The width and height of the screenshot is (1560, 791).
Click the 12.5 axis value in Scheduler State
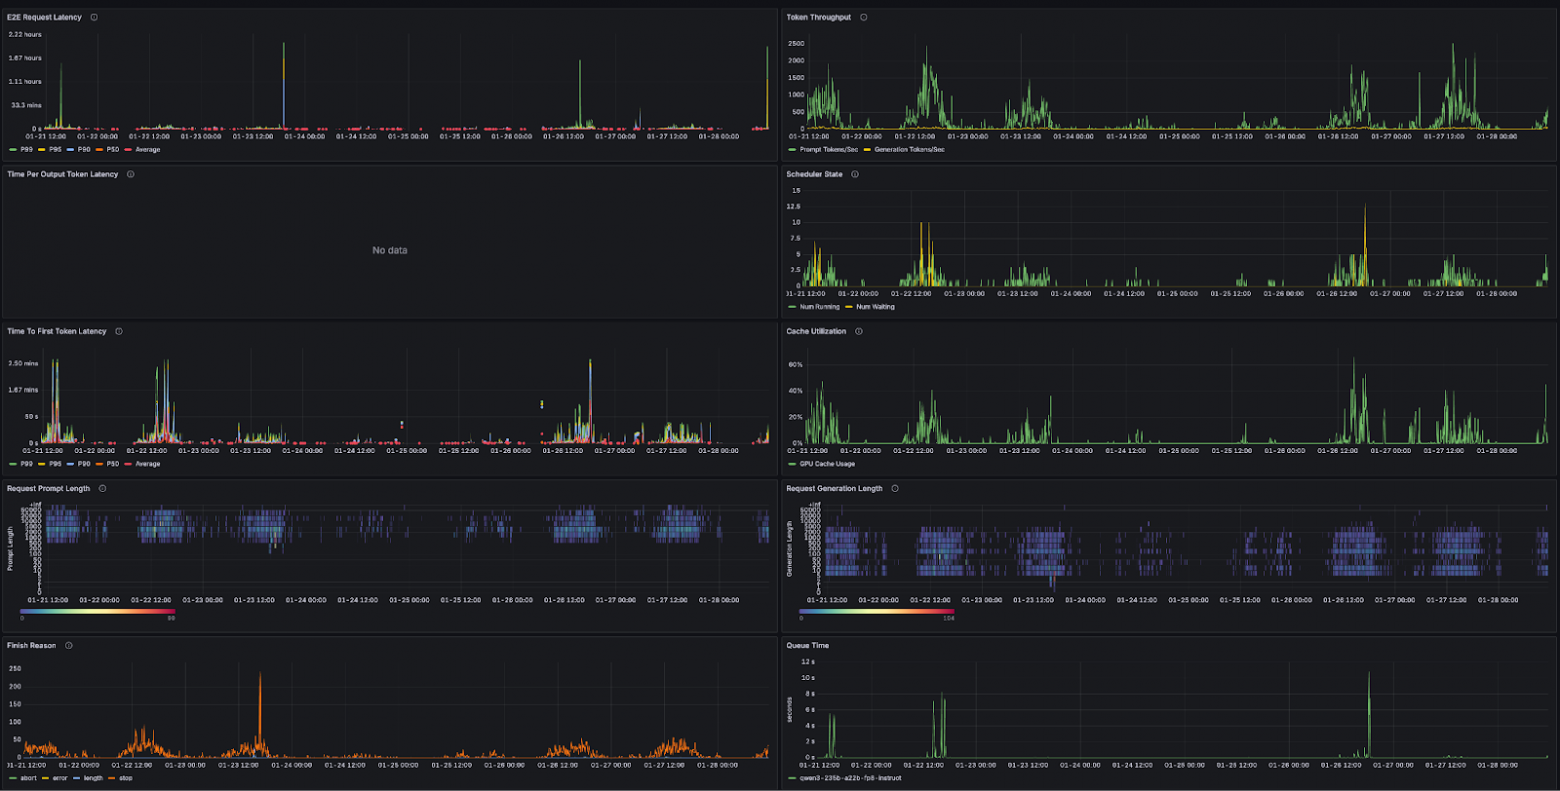794,206
